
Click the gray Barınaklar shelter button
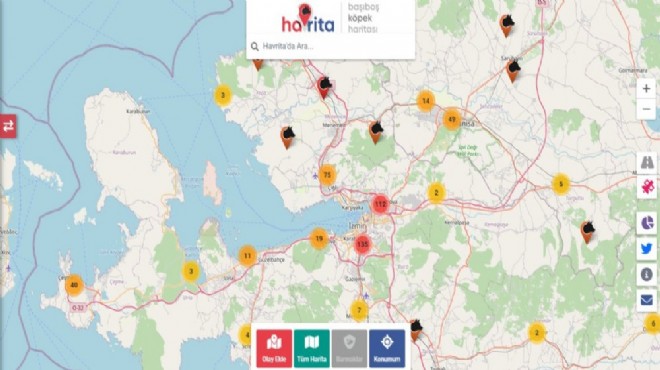click(x=349, y=349)
